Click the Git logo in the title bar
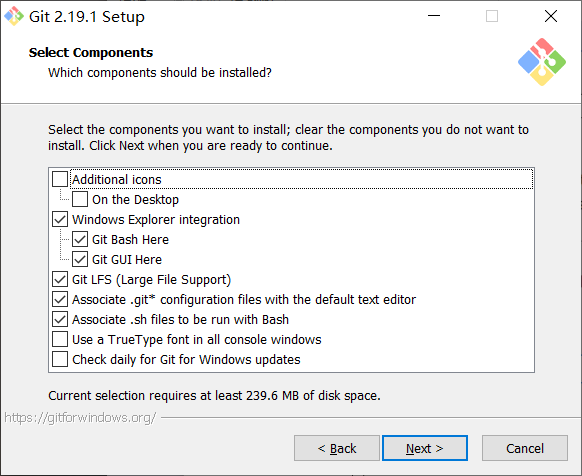This screenshot has width=582, height=476. tap(14, 16)
